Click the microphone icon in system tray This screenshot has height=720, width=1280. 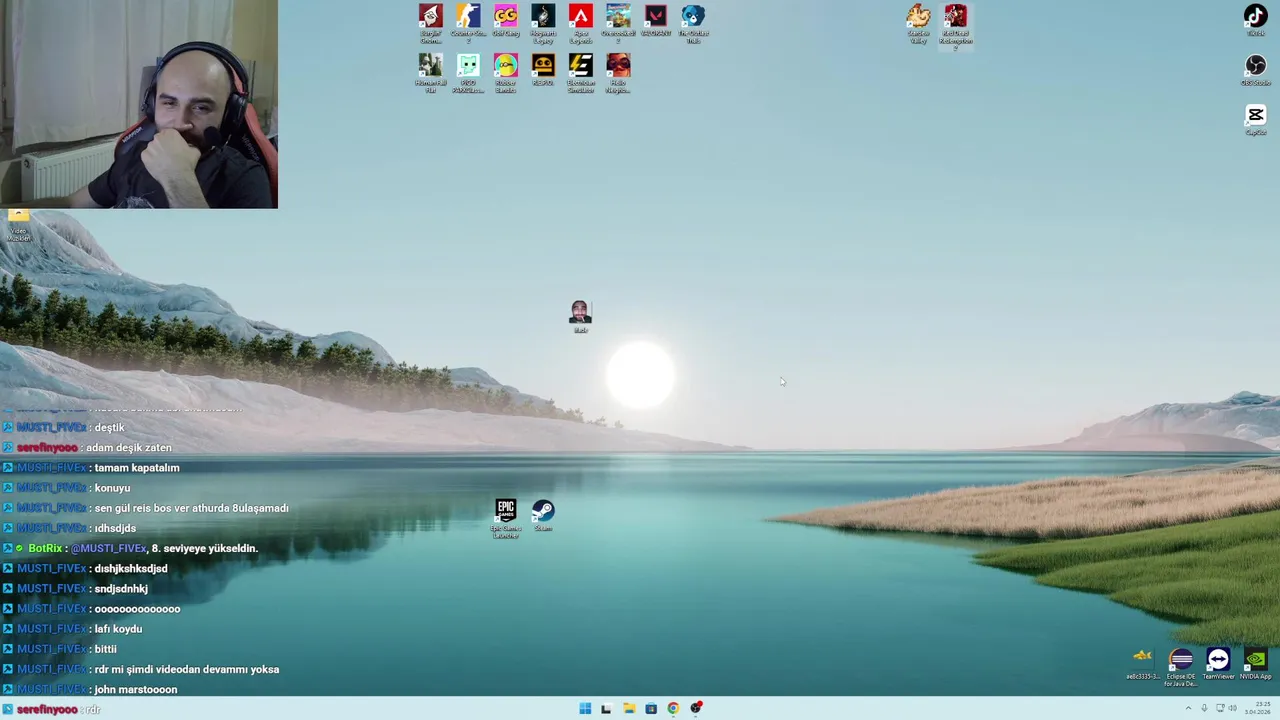pos(1204,708)
